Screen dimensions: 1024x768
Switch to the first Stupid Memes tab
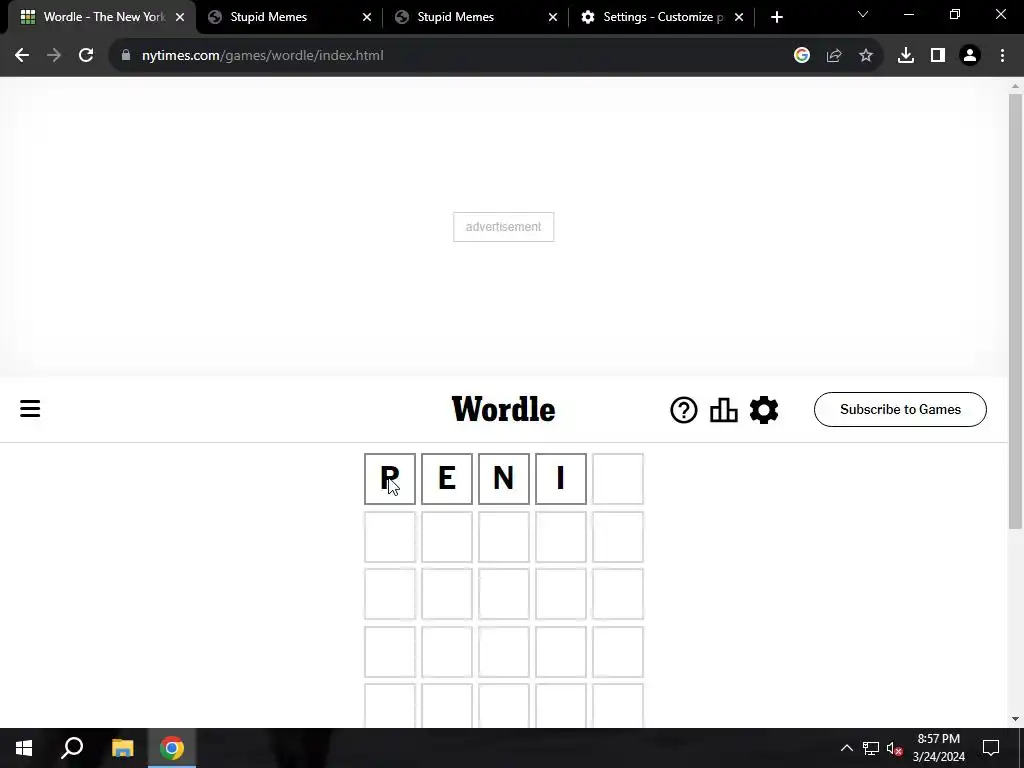pos(288,17)
